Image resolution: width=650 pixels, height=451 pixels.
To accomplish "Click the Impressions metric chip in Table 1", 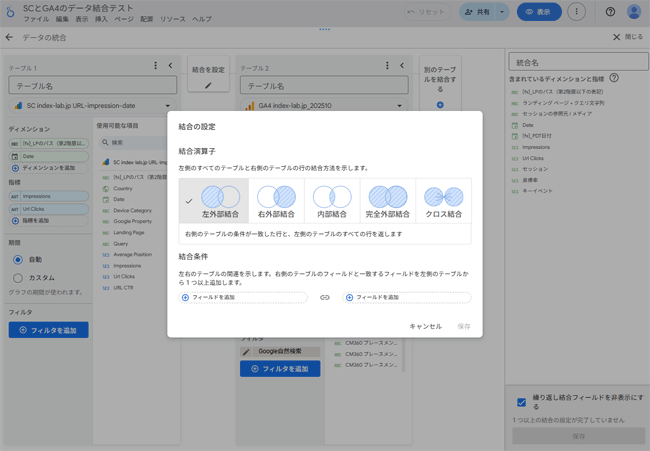I will point(49,196).
